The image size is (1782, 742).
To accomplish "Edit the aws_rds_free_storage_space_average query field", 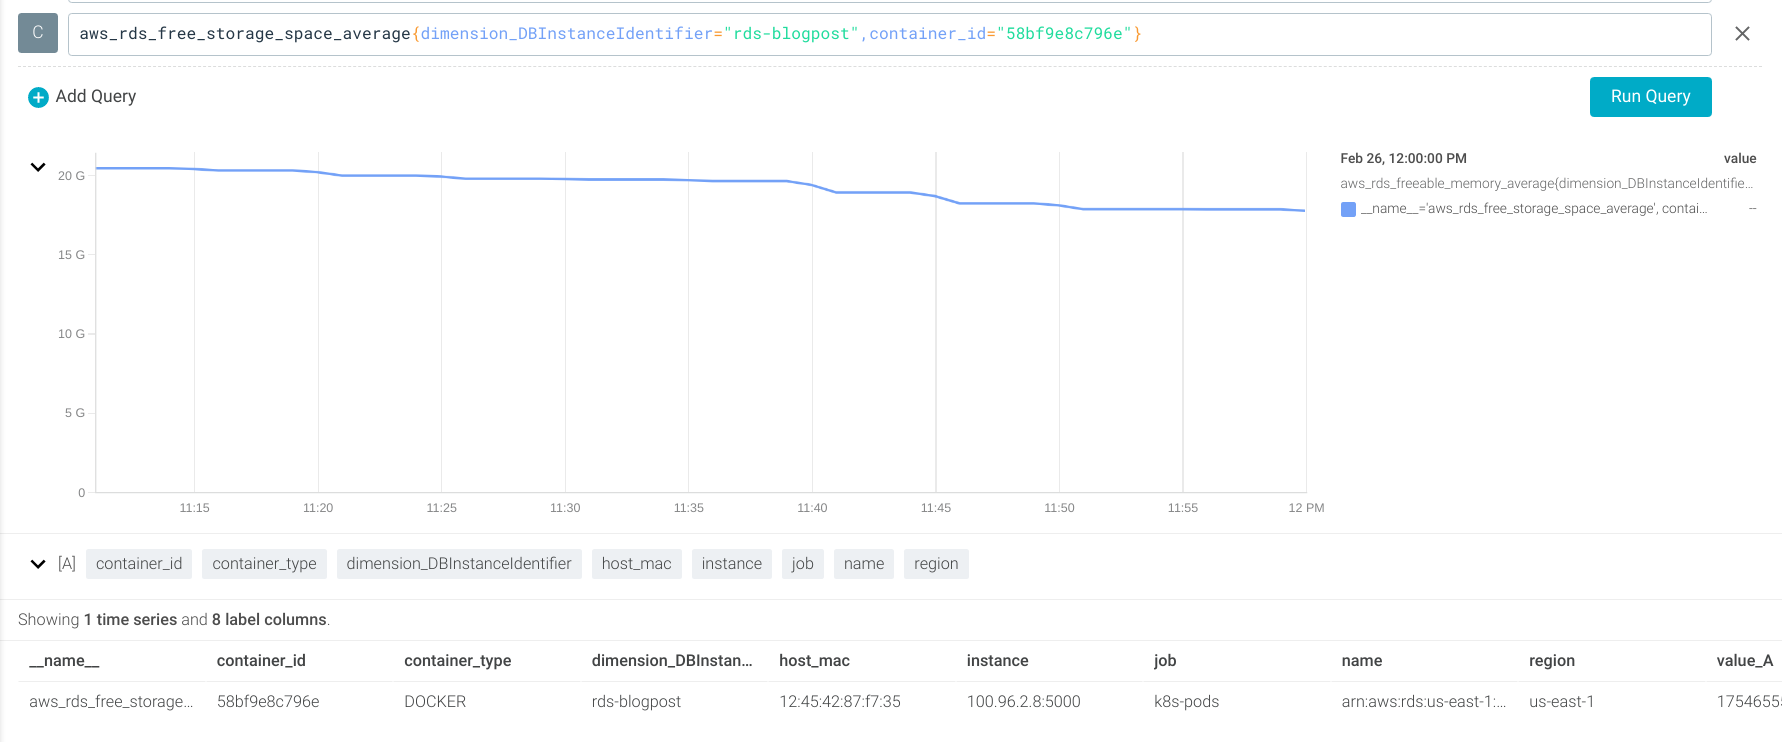I will (889, 34).
